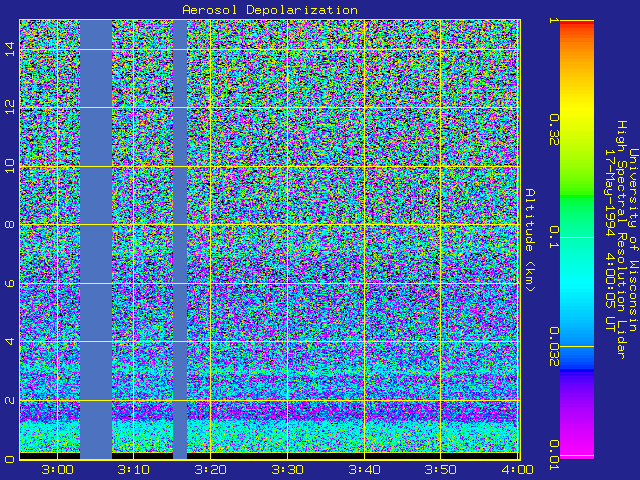Pick the red region of the colorbar

[577, 25]
